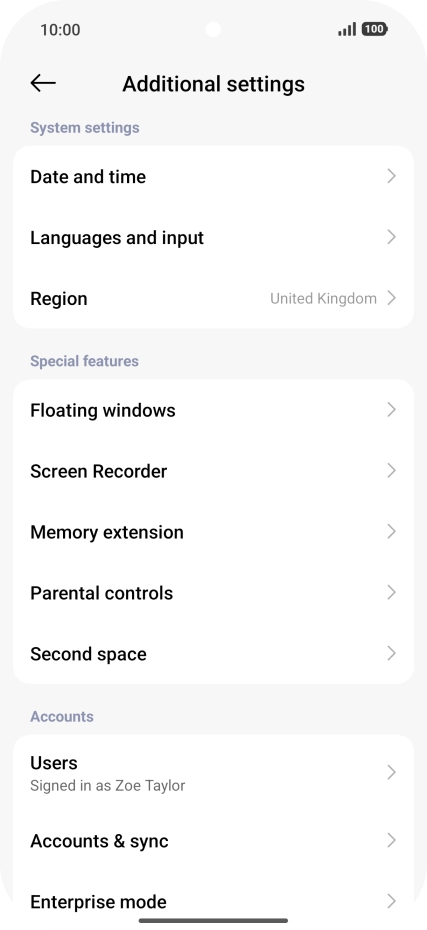The width and height of the screenshot is (427, 930).
Task: Tap chevron on Second space row
Action: (x=391, y=654)
